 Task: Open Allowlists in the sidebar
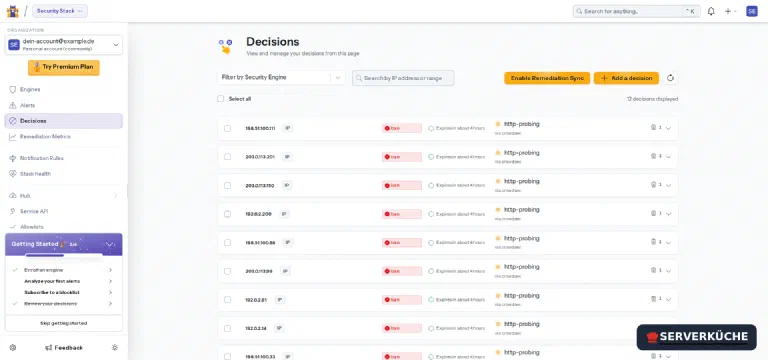[x=64, y=227]
